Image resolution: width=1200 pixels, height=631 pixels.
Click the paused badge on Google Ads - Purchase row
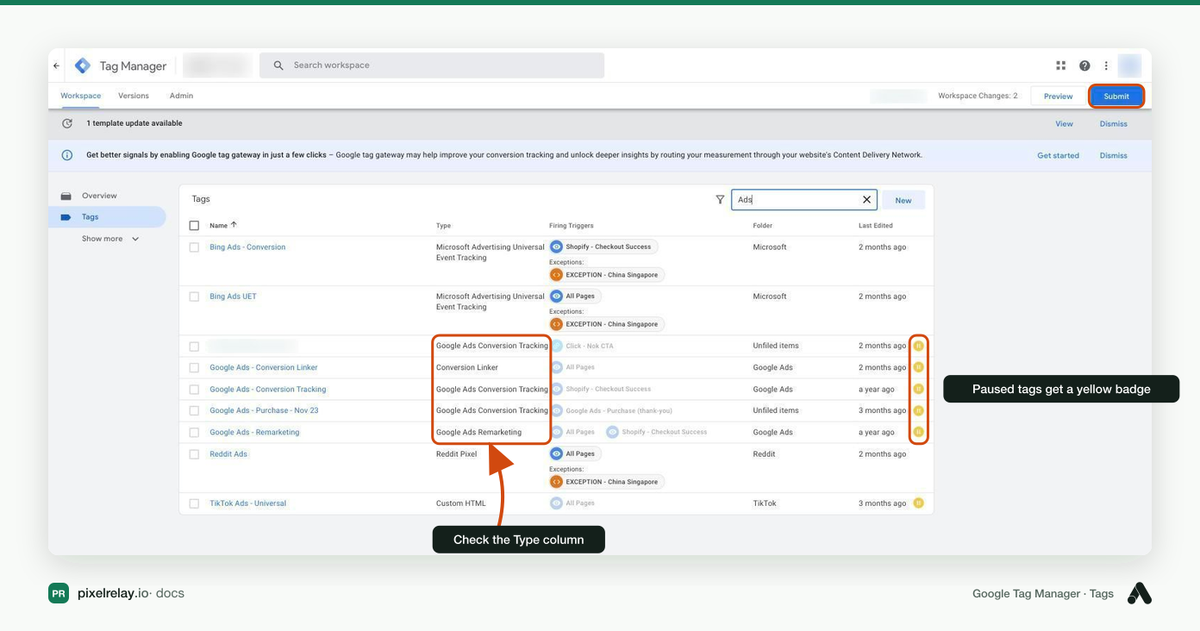[x=919, y=410]
